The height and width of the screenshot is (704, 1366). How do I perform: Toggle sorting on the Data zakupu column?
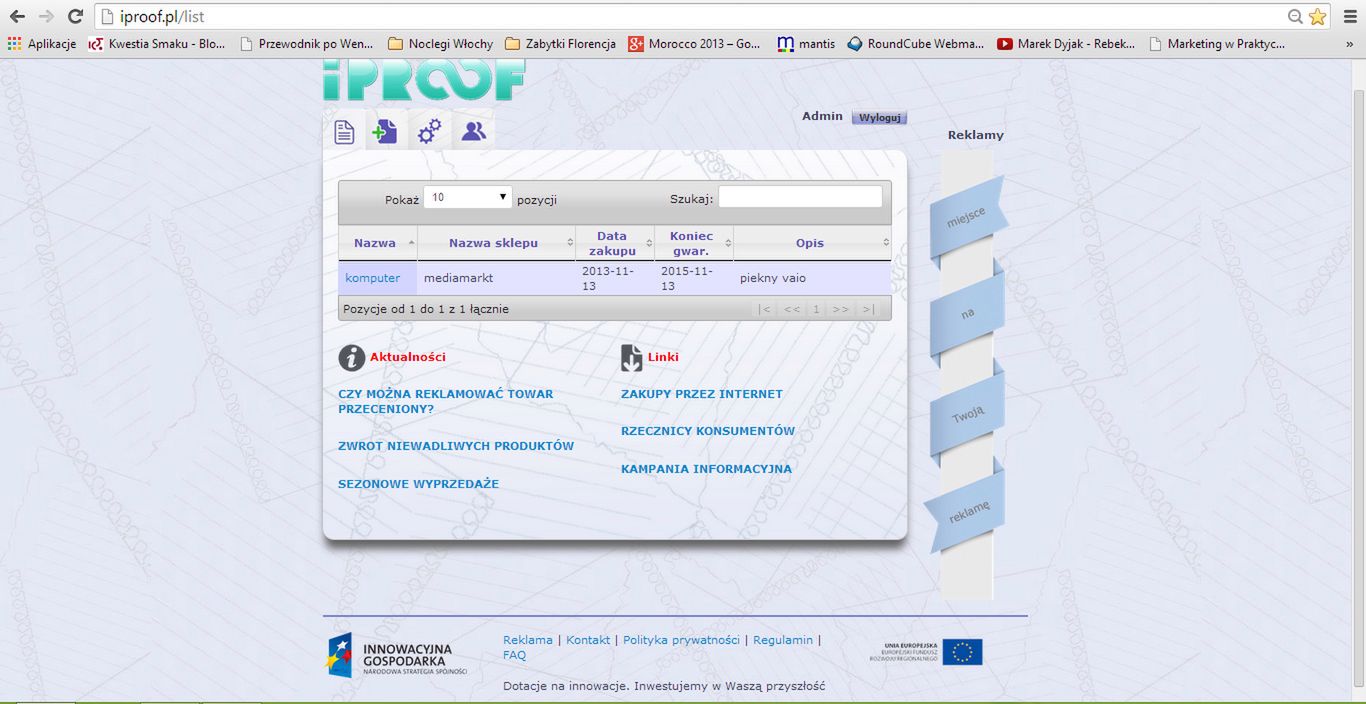(614, 242)
